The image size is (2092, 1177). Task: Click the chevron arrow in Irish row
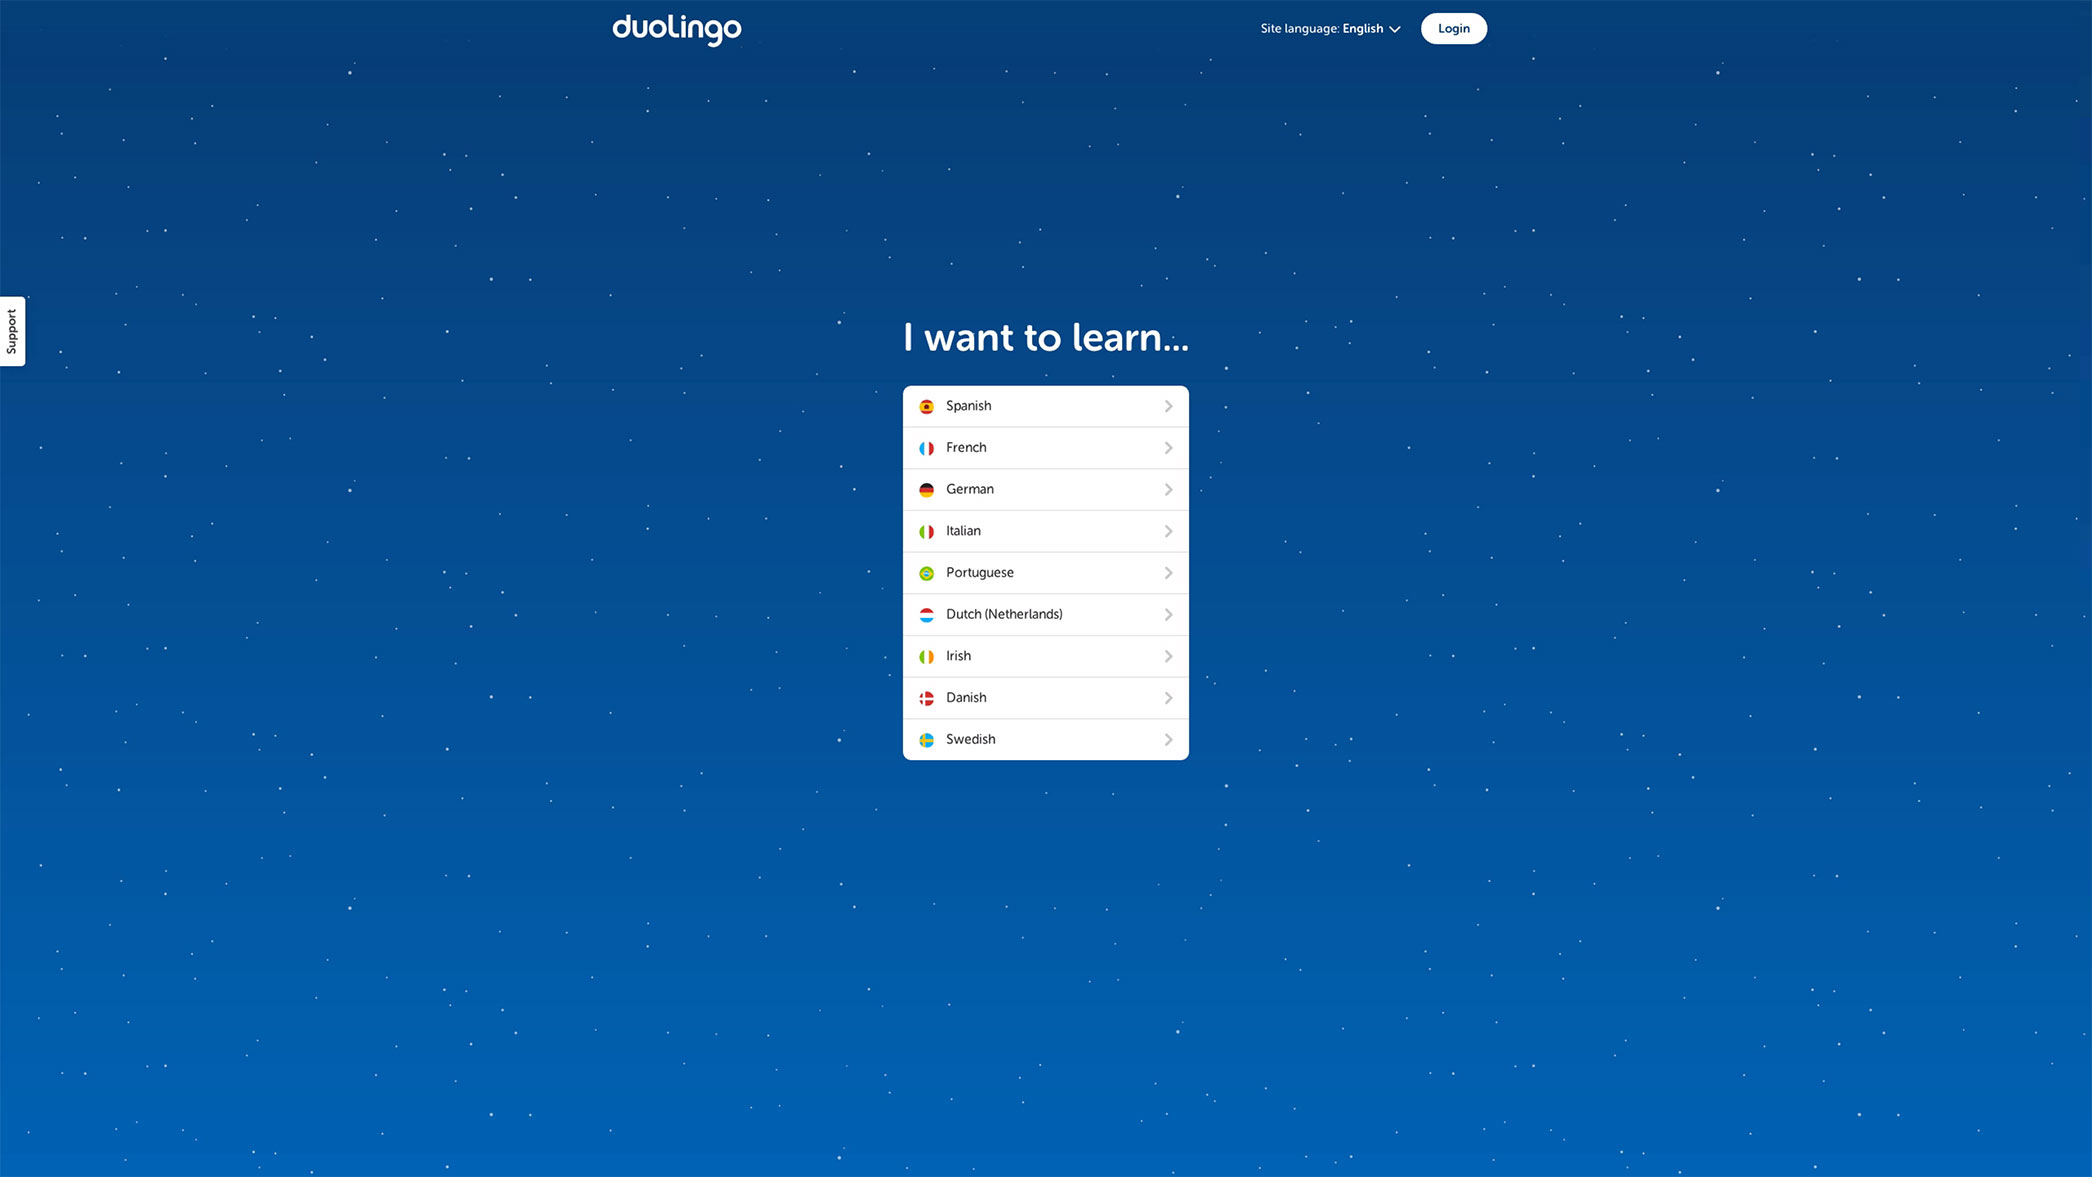(1168, 656)
